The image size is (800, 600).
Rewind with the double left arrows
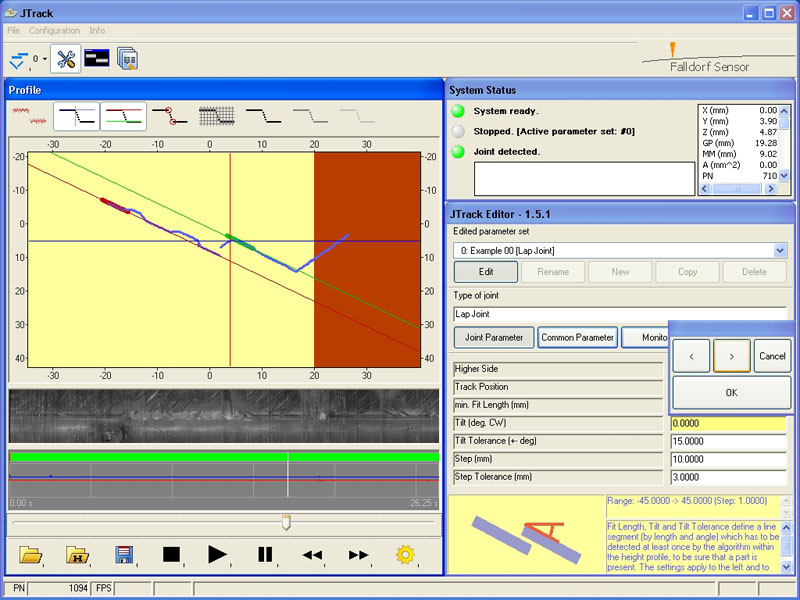tap(312, 555)
